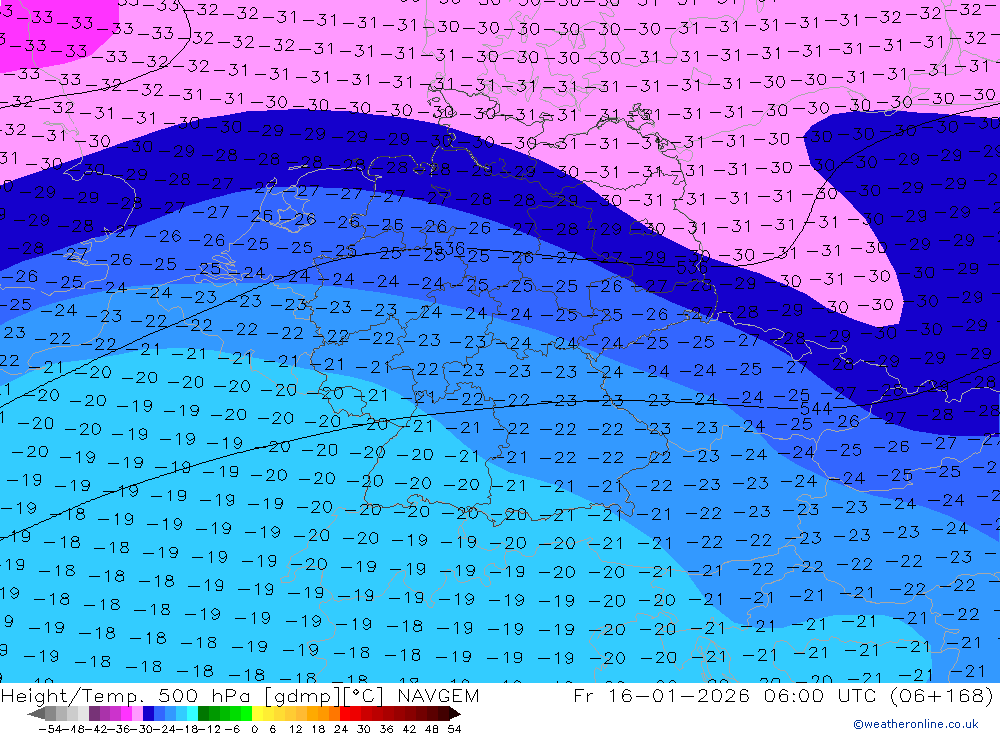Click the light pink legend swatch
1000x733 pixels.
(138, 713)
